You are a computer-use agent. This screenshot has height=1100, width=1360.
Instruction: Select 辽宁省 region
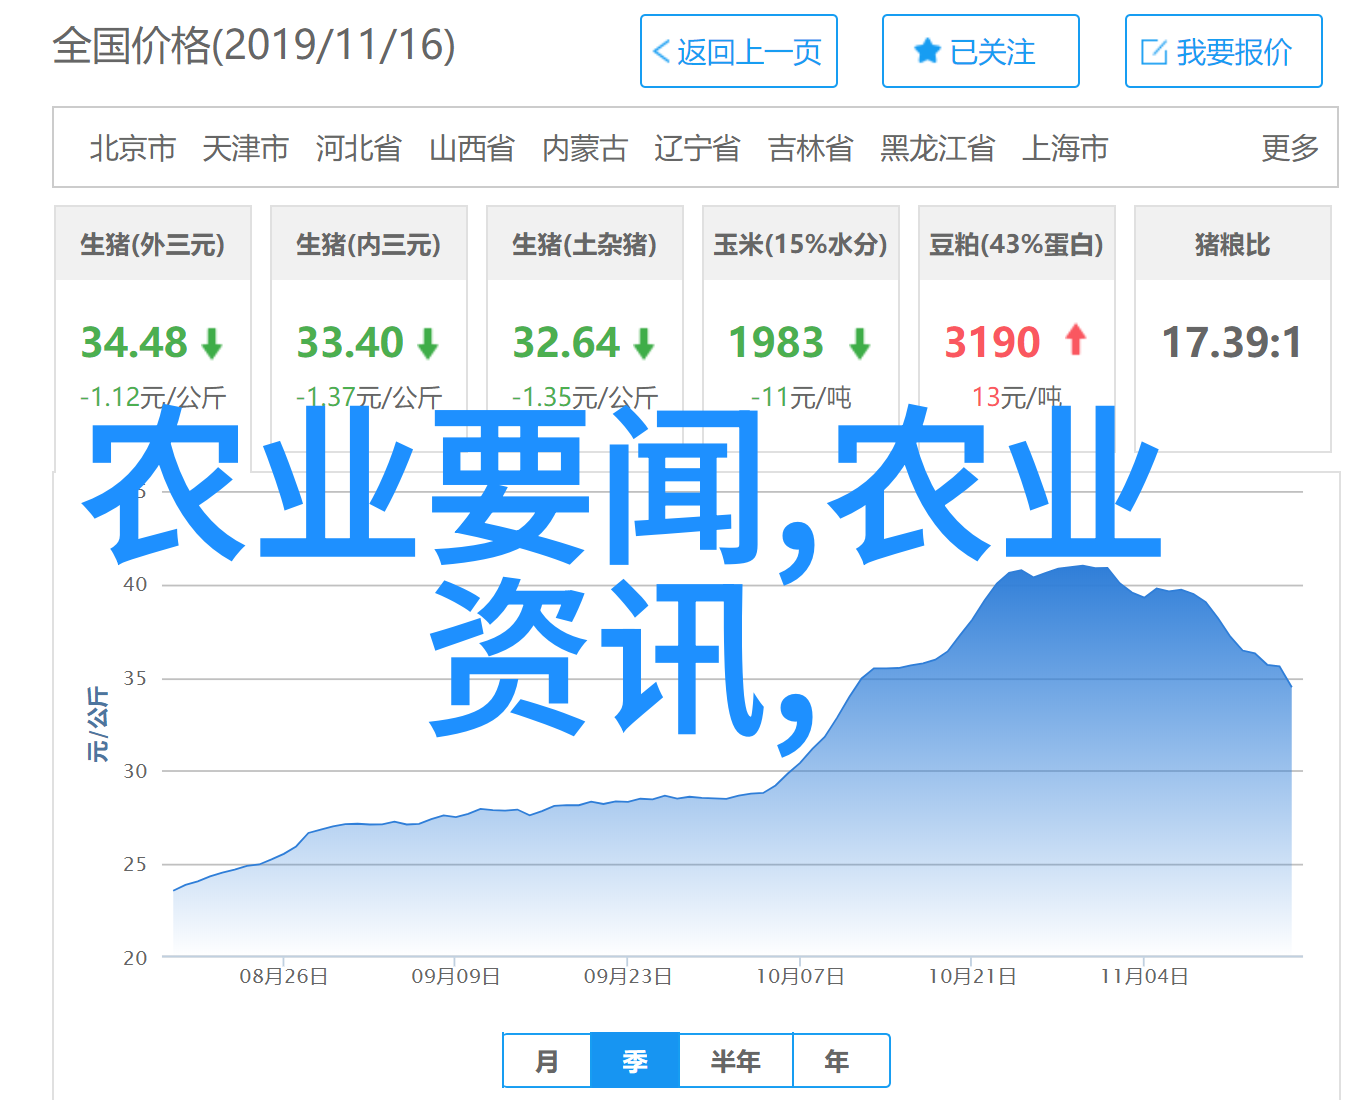(x=698, y=148)
